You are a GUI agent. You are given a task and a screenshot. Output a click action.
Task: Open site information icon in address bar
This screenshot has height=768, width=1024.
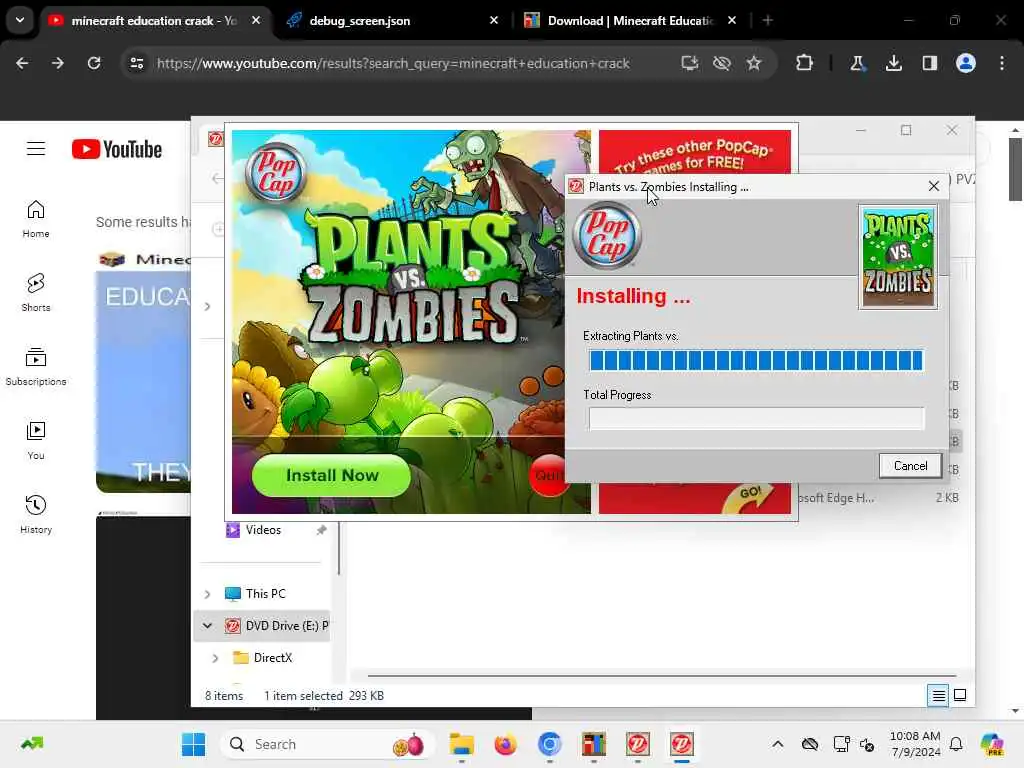(137, 63)
